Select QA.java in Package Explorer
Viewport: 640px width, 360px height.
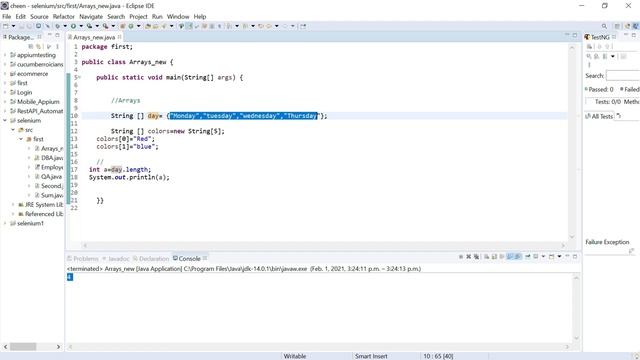pos(49,177)
